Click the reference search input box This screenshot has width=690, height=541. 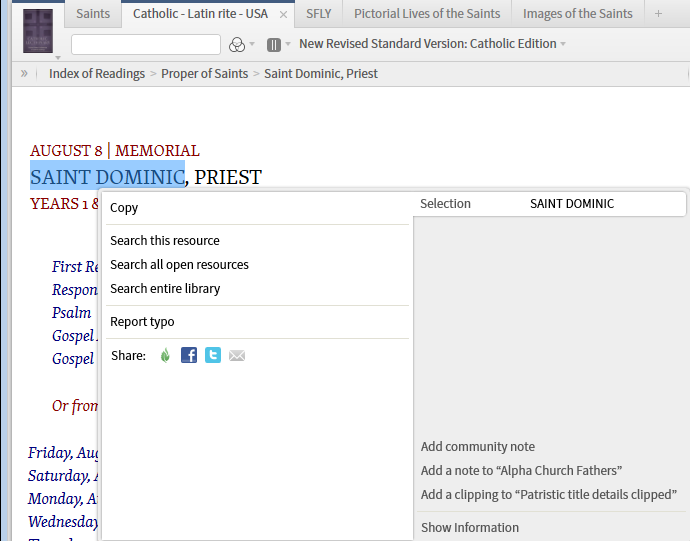point(146,44)
